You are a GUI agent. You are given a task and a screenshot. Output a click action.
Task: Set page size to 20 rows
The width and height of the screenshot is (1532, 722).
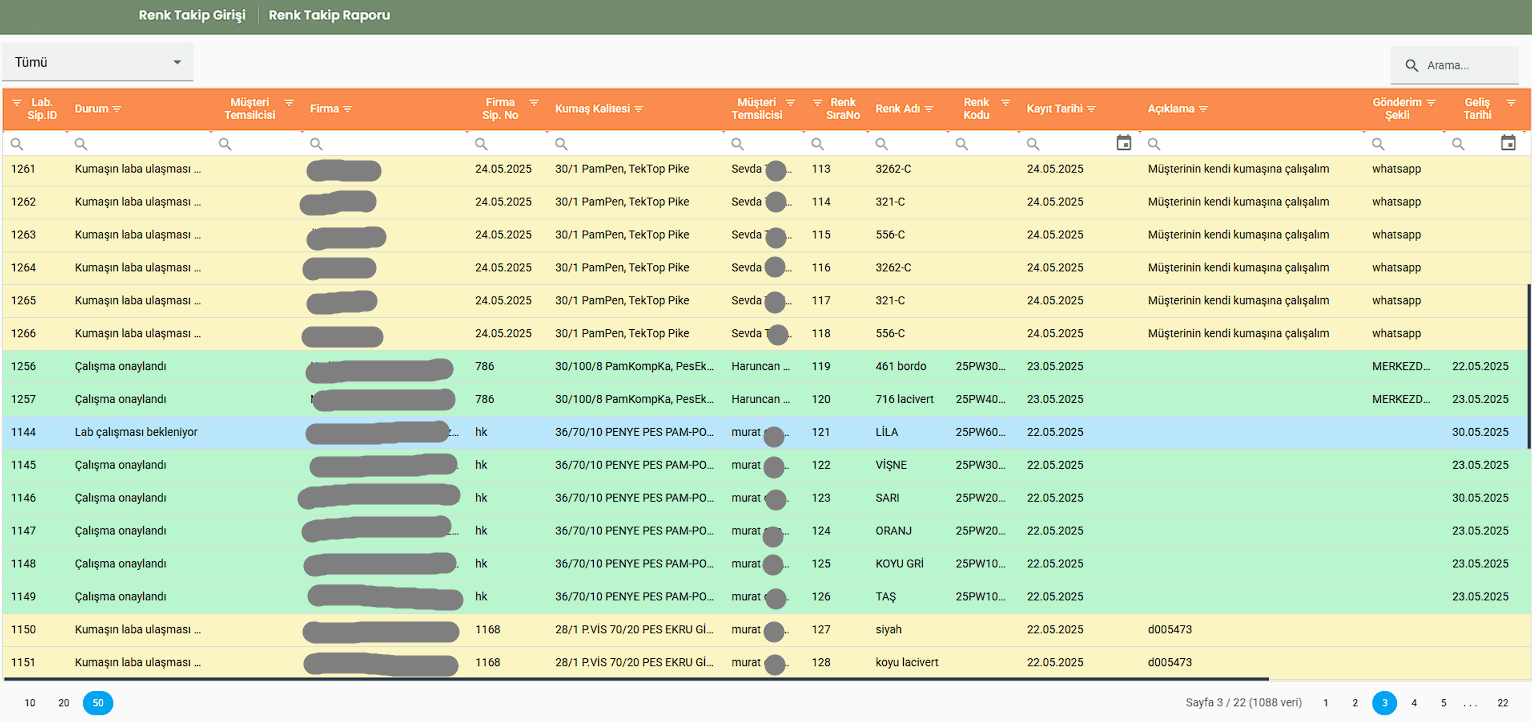point(64,703)
